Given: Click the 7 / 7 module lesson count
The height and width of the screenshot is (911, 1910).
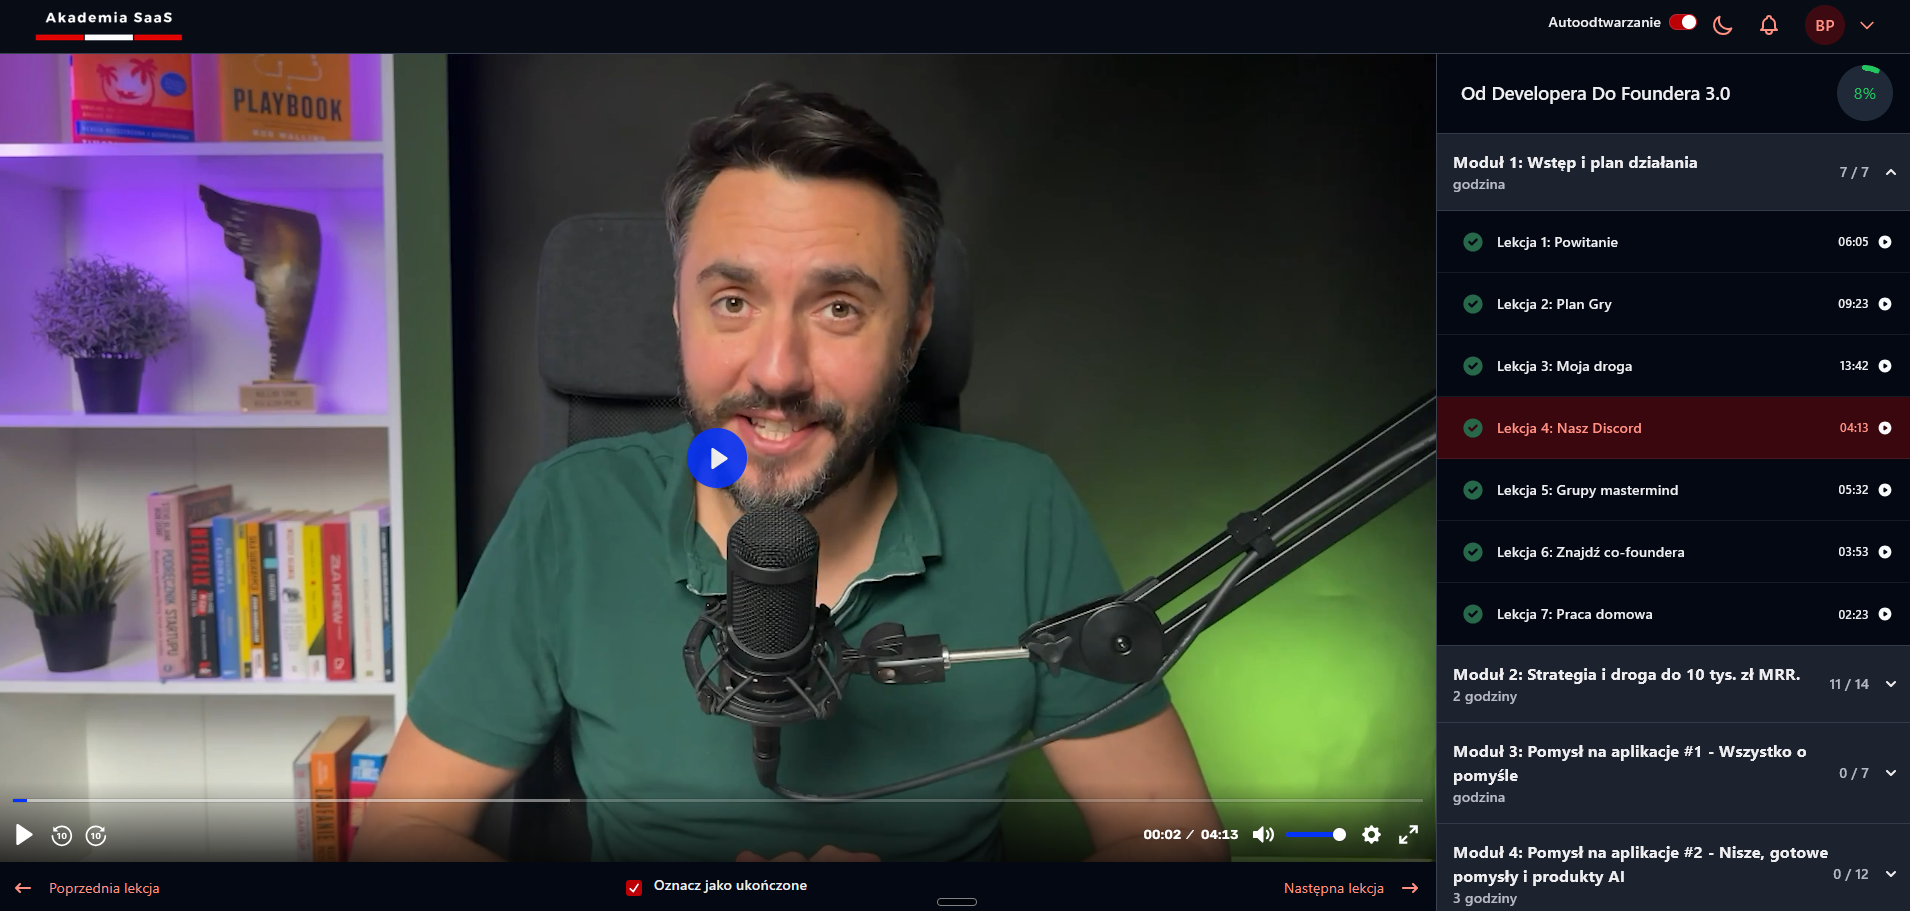Looking at the screenshot, I should [x=1854, y=172].
